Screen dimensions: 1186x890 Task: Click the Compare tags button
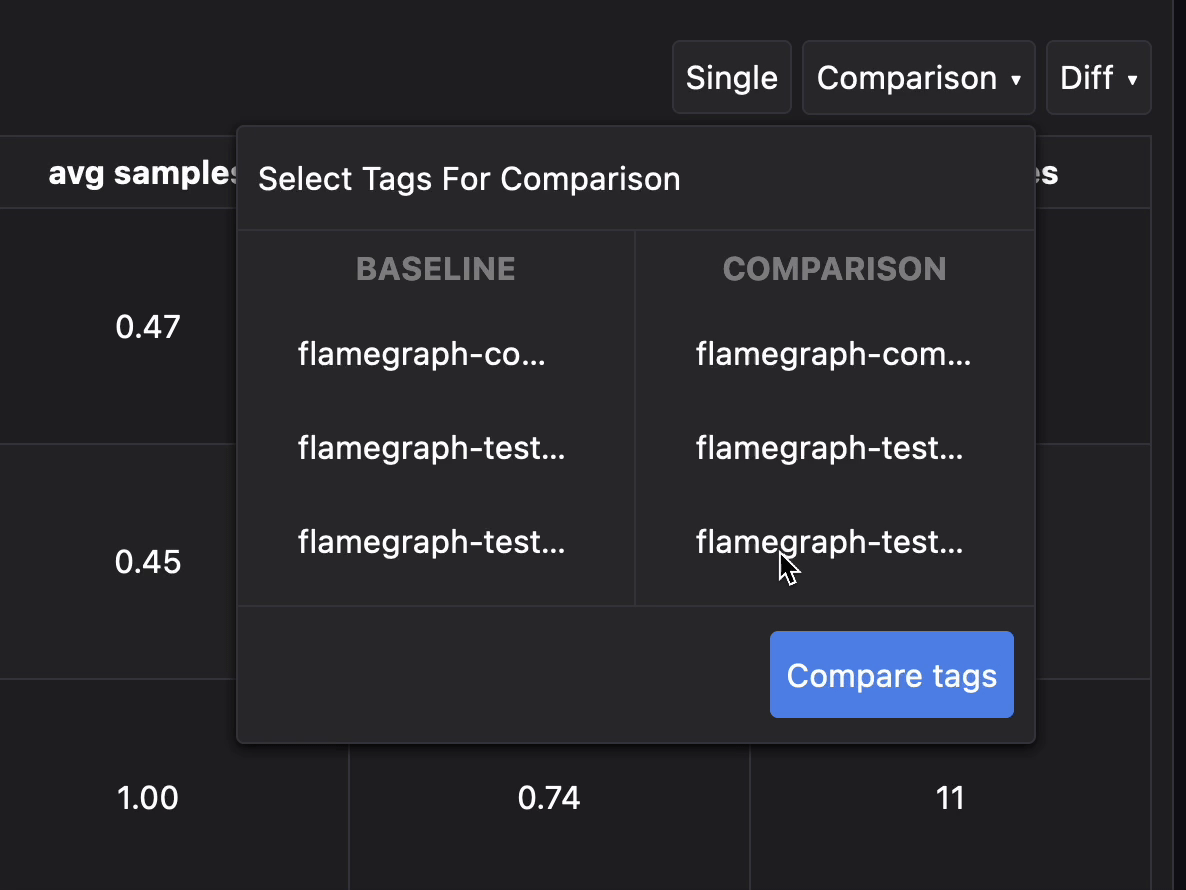pyautogui.click(x=890, y=674)
